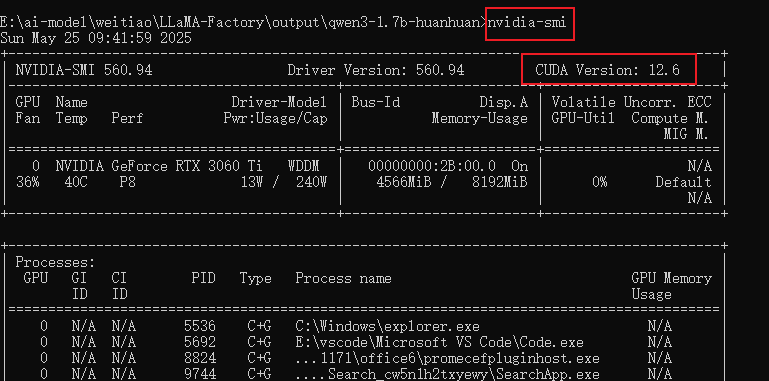Click the 40C temperature reading
Screen dimensions: 769x381
click(x=76, y=182)
